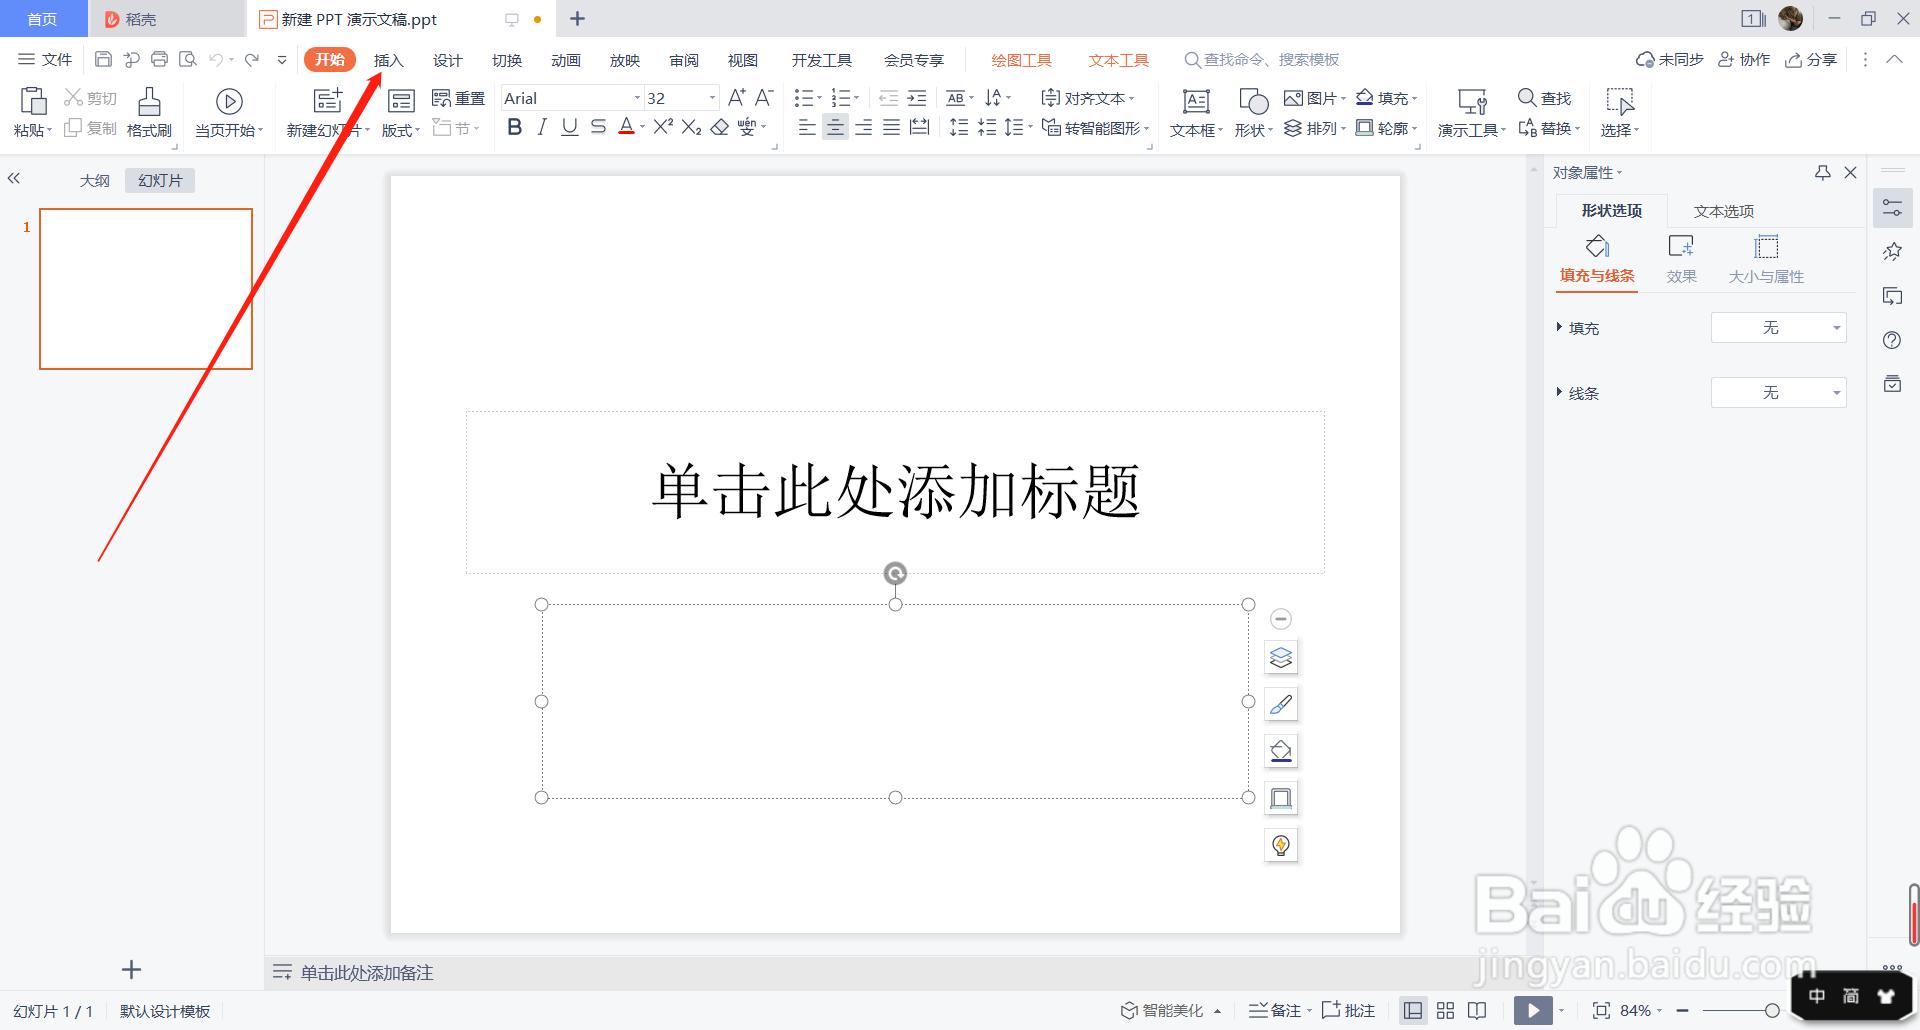Set text alignment to right
Viewport: 1920px width, 1030px height.
[863, 127]
